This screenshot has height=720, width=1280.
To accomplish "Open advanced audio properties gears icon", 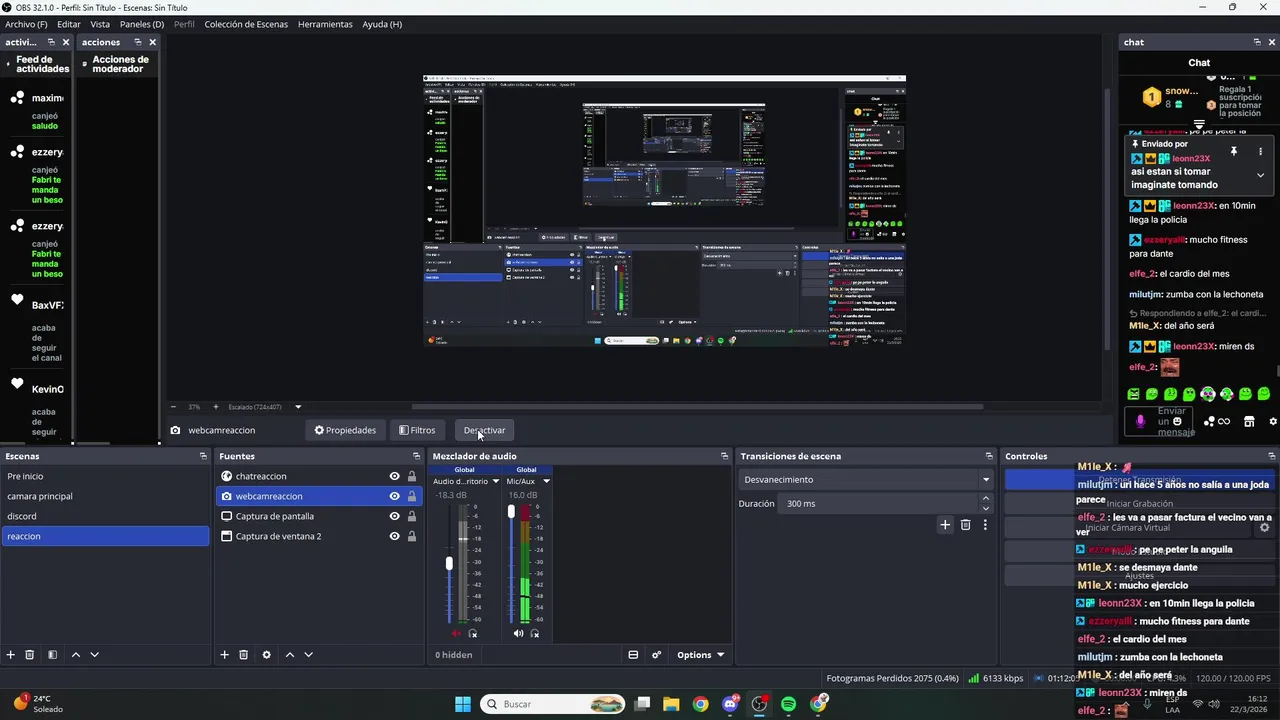I will pyautogui.click(x=657, y=655).
